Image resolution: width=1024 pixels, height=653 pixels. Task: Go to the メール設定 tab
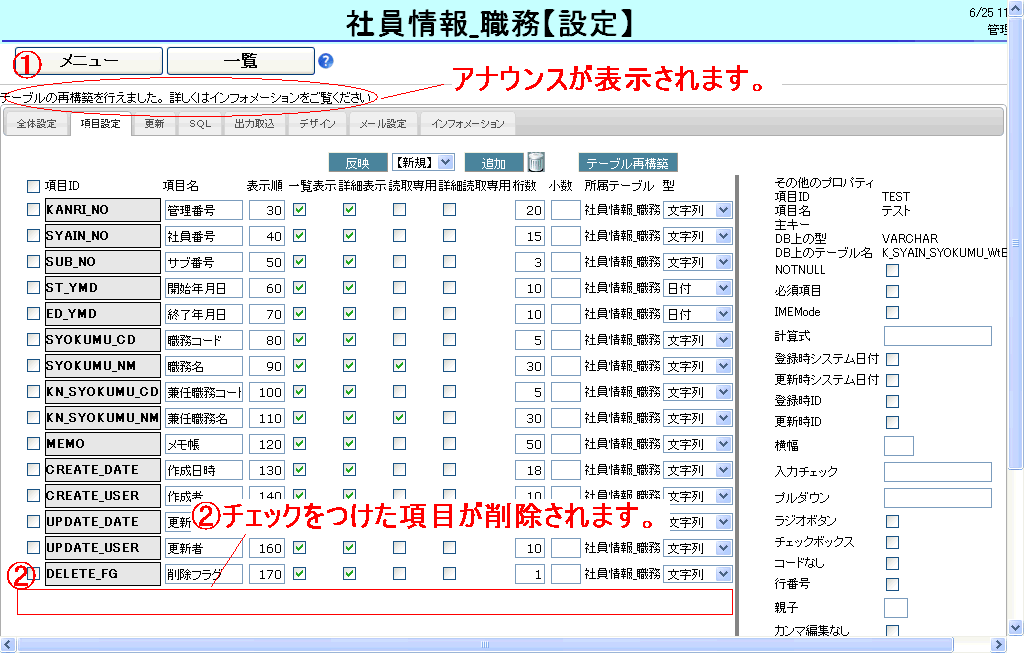click(x=383, y=124)
